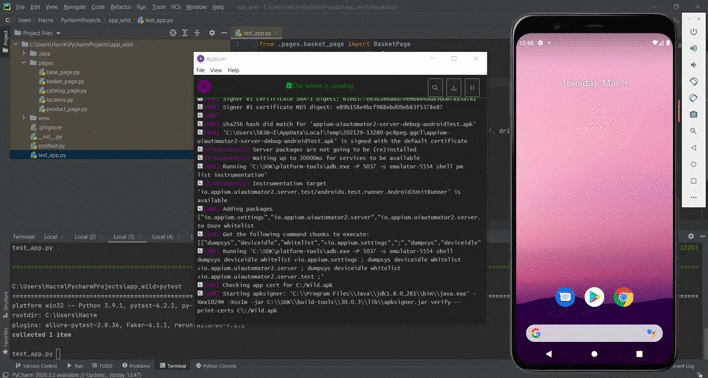
Task: Open Appium View menu
Action: 216,70
